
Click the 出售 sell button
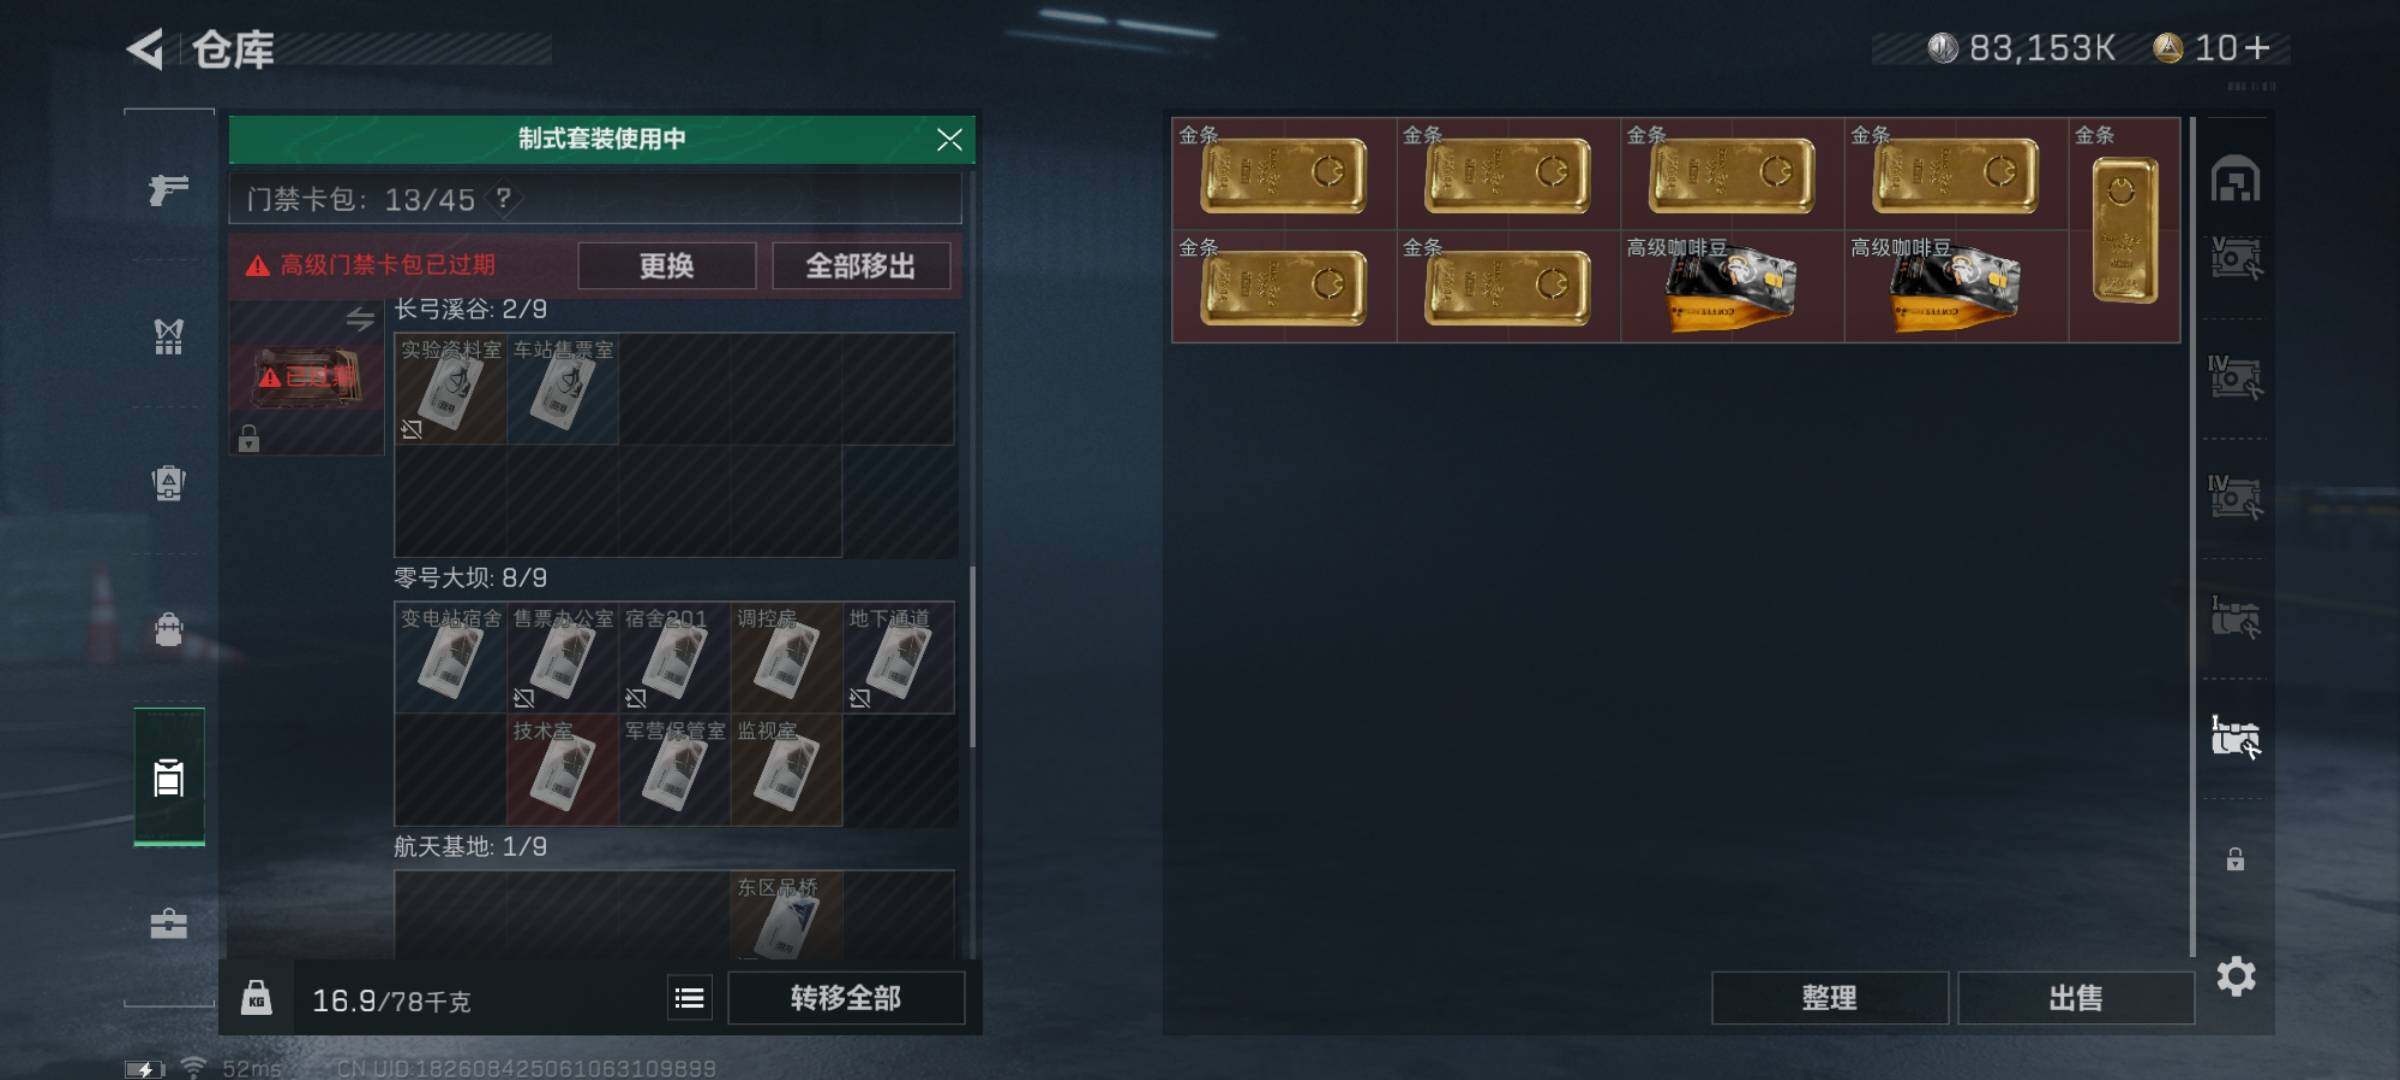(2075, 997)
